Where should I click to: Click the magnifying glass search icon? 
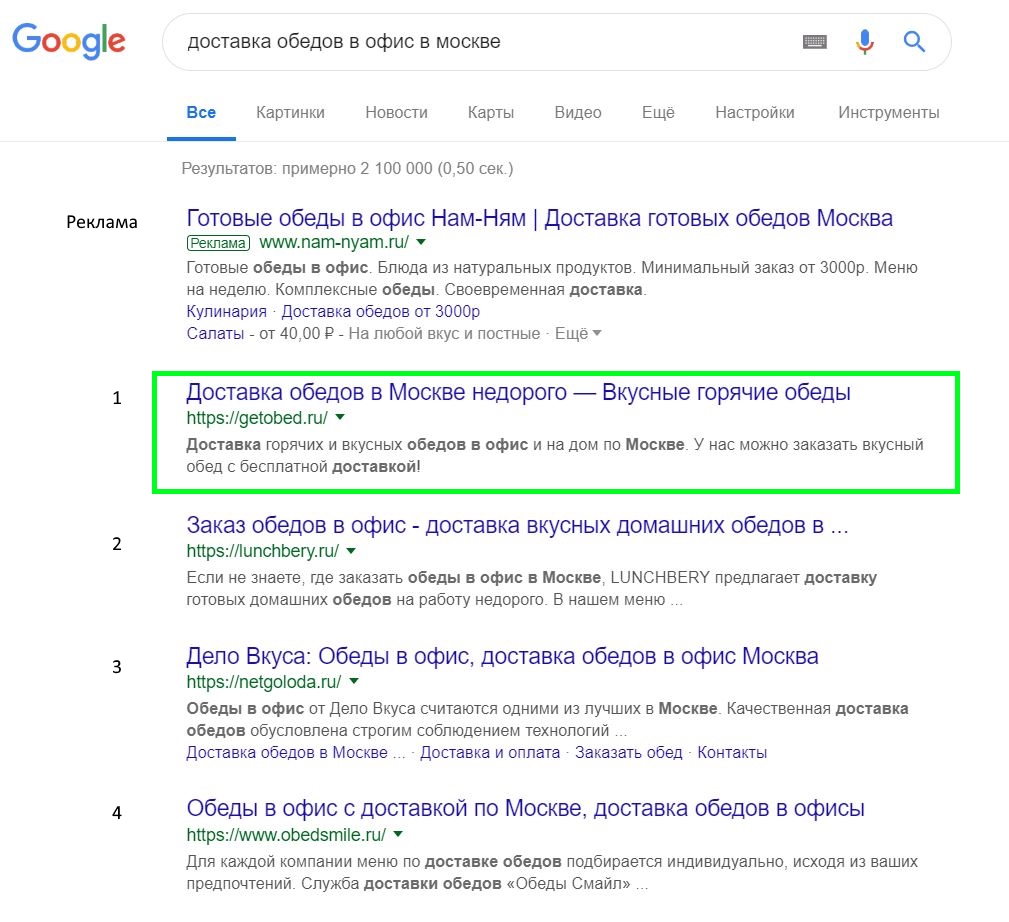coord(913,41)
